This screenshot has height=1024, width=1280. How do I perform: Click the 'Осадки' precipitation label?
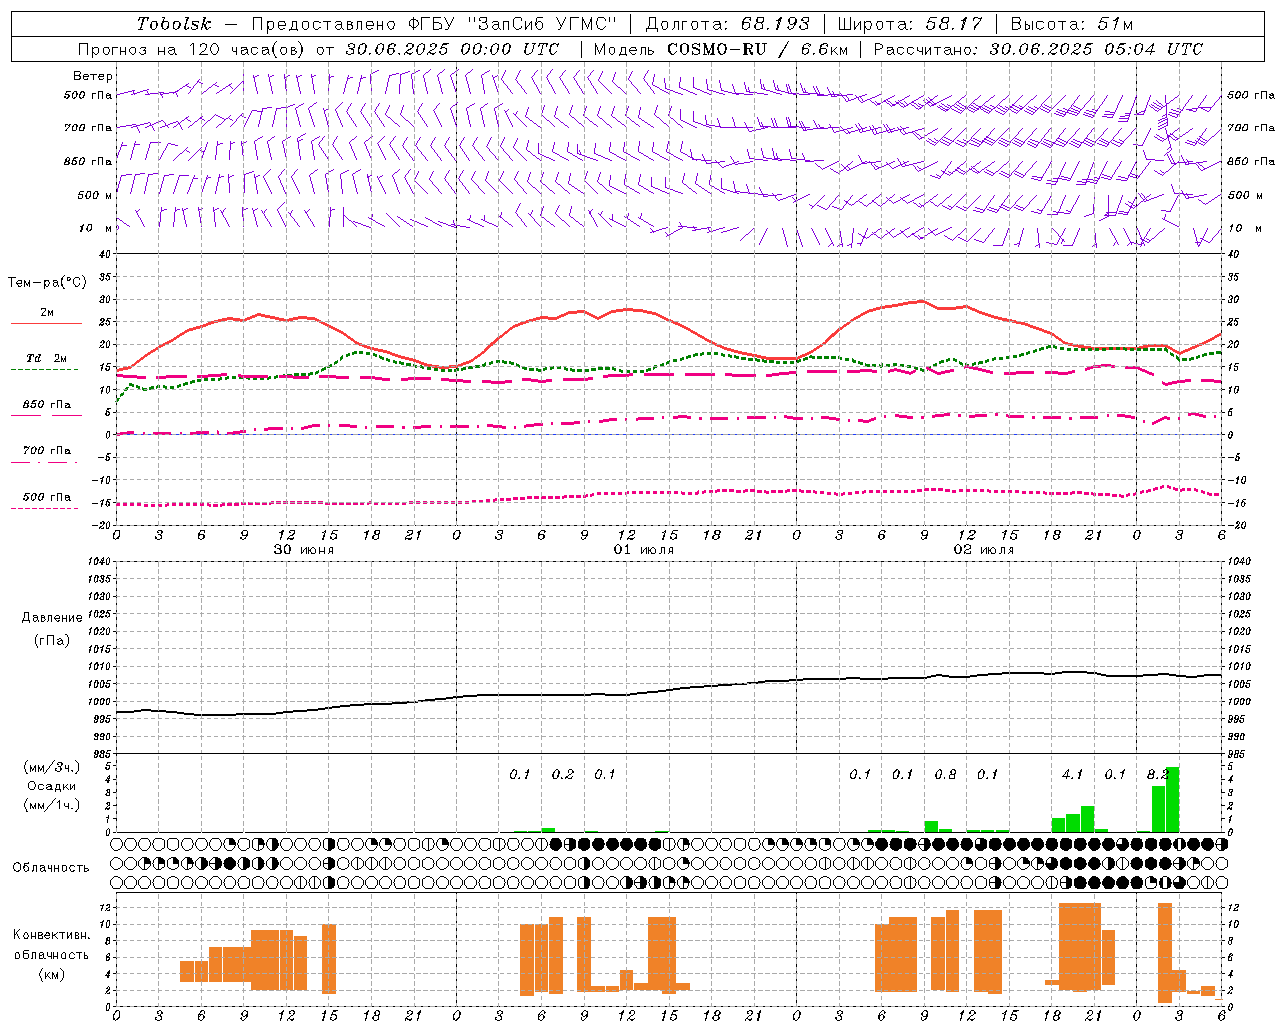(x=52, y=786)
